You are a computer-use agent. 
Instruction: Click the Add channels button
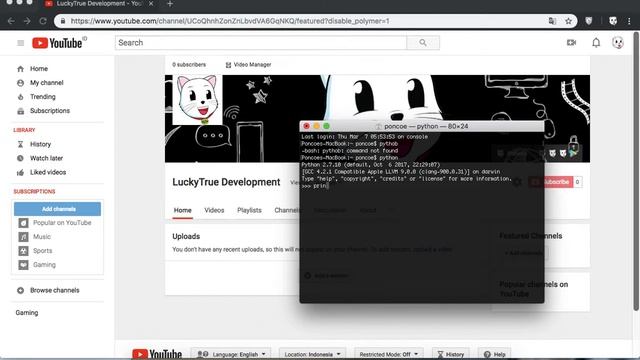click(x=58, y=209)
